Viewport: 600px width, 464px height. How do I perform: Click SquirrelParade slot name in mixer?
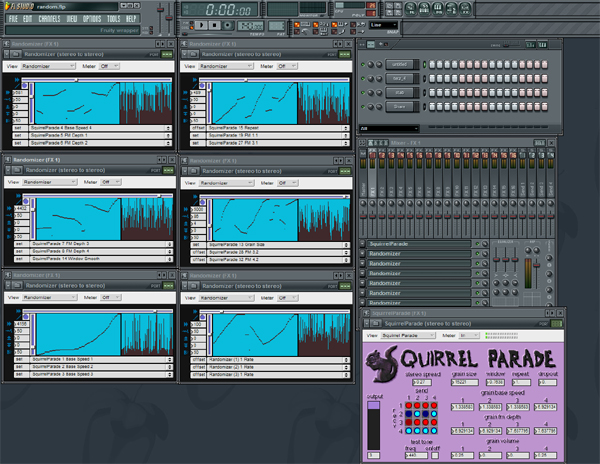(x=419, y=244)
